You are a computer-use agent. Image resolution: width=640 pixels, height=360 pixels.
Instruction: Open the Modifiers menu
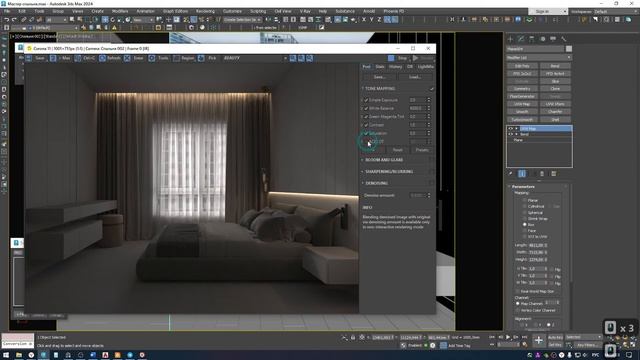pyautogui.click(x=120, y=11)
